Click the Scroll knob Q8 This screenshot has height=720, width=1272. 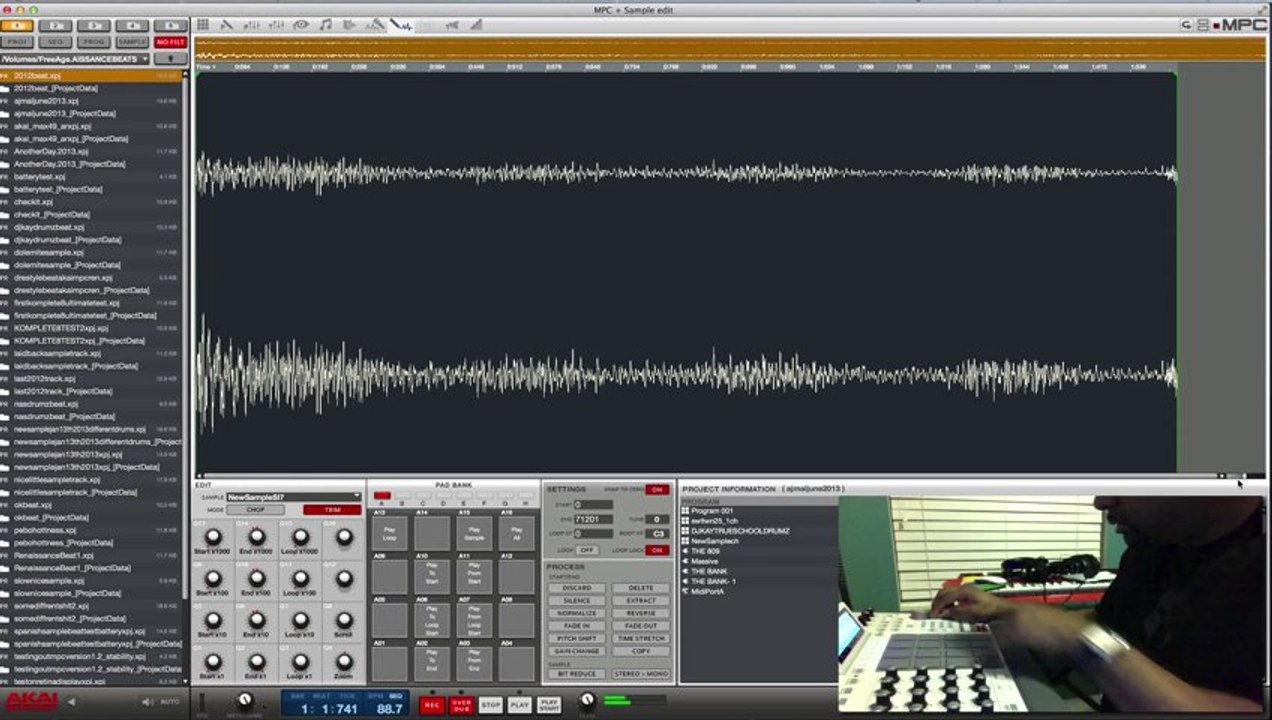tap(345, 619)
